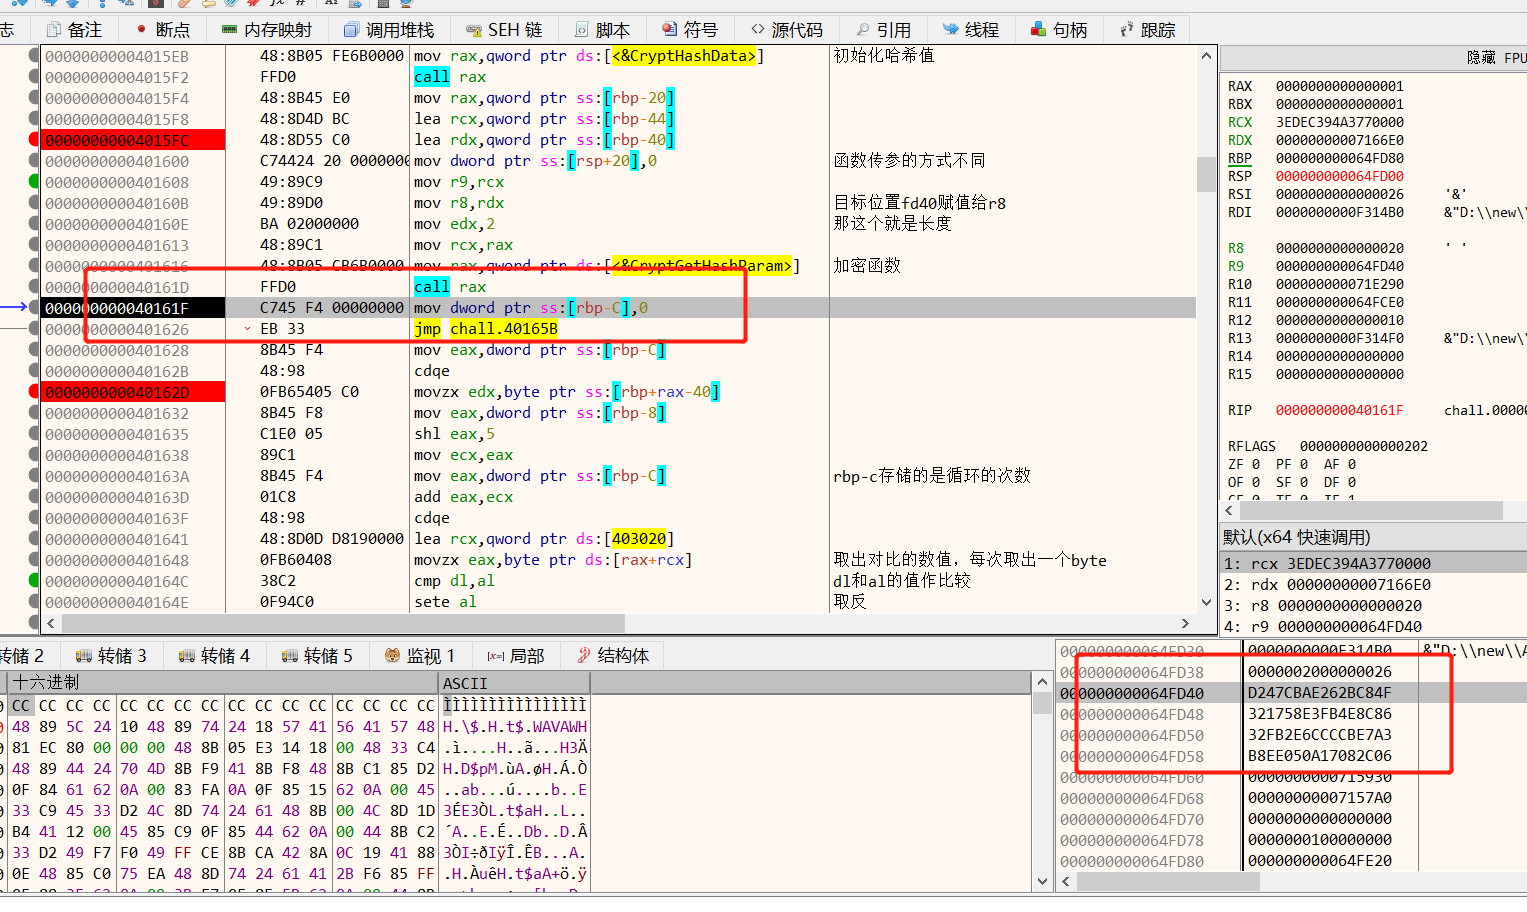Select stack row 000000000064FD40
The image size is (1527, 912).
pos(1292,693)
